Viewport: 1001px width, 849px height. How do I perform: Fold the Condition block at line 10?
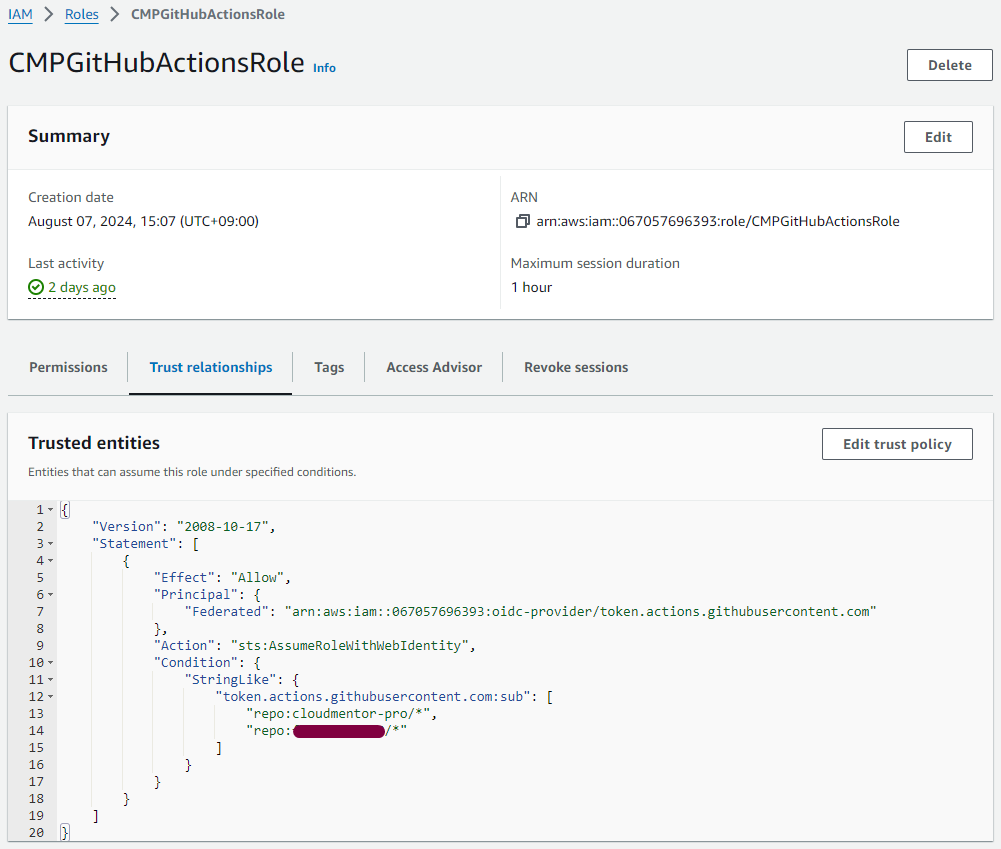(51, 663)
